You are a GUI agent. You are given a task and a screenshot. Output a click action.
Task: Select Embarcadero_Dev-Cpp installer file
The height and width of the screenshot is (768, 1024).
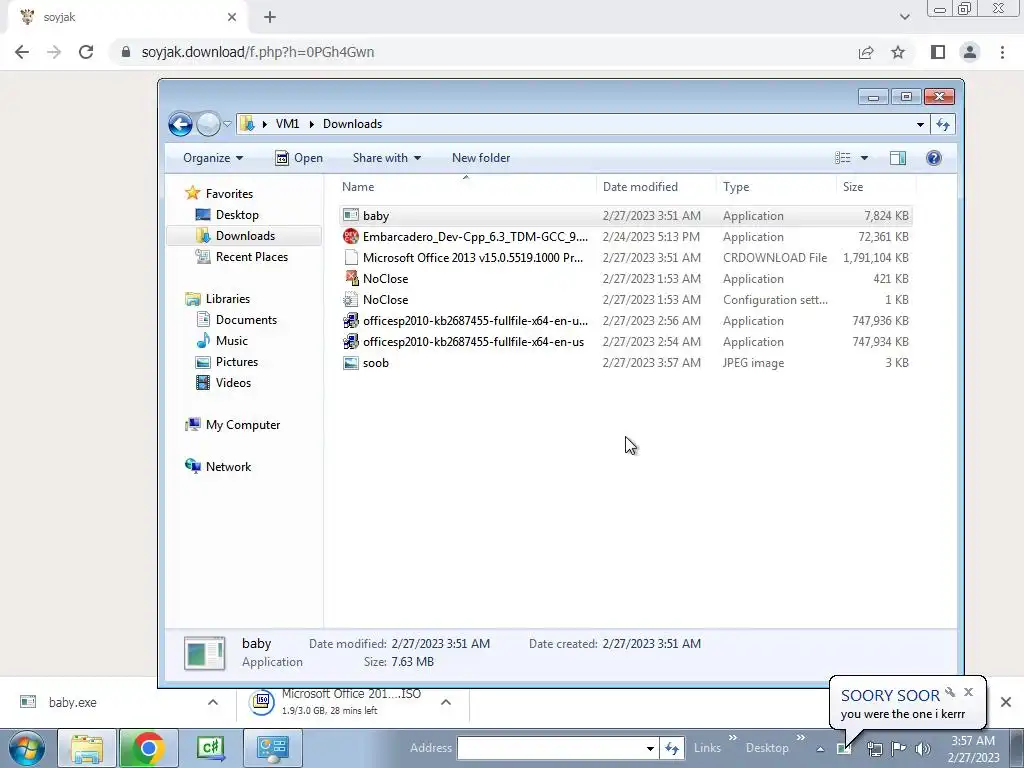625,236
